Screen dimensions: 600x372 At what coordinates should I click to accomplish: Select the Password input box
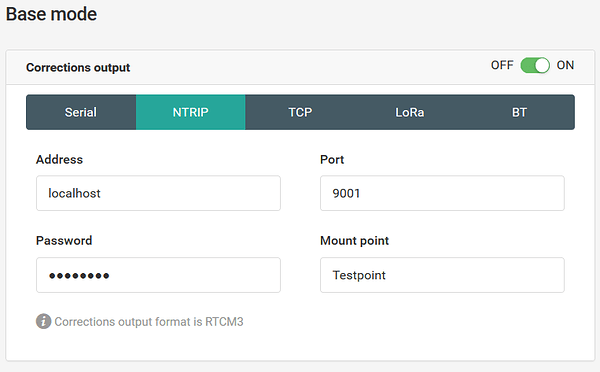tap(158, 275)
